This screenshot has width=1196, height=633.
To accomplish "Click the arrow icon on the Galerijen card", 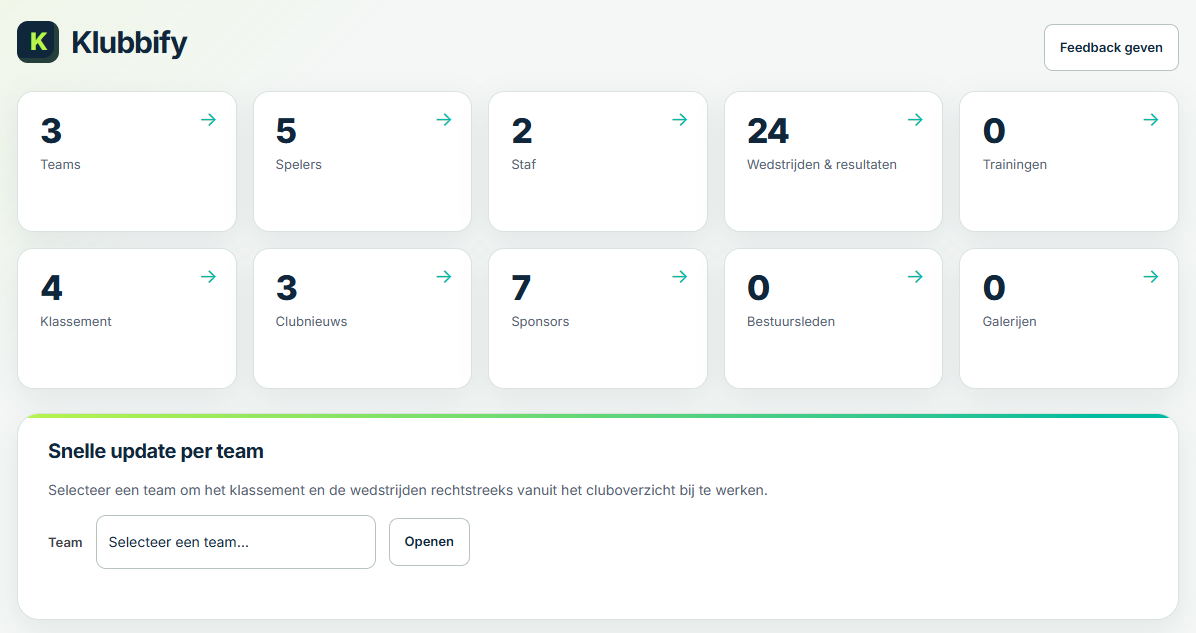I will point(1151,277).
